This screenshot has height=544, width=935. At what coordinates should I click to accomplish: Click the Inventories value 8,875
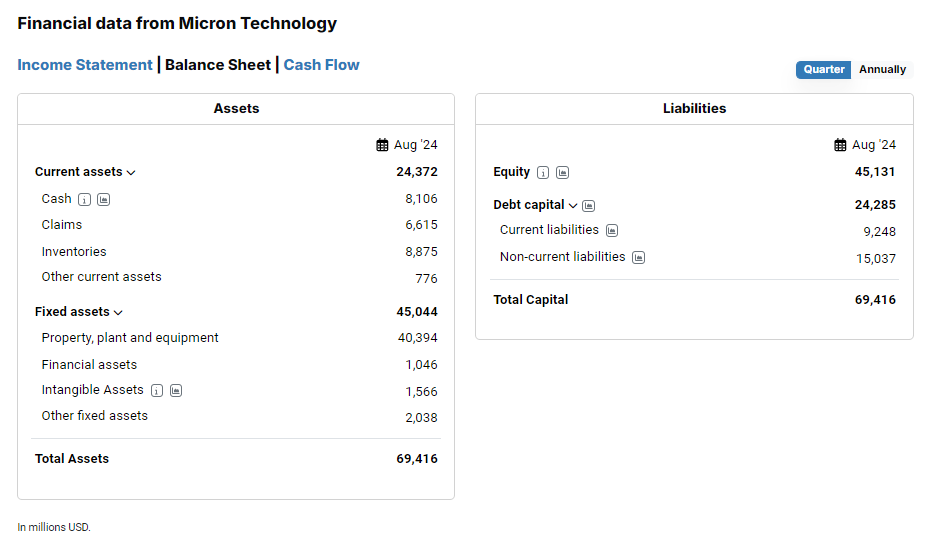[421, 252]
